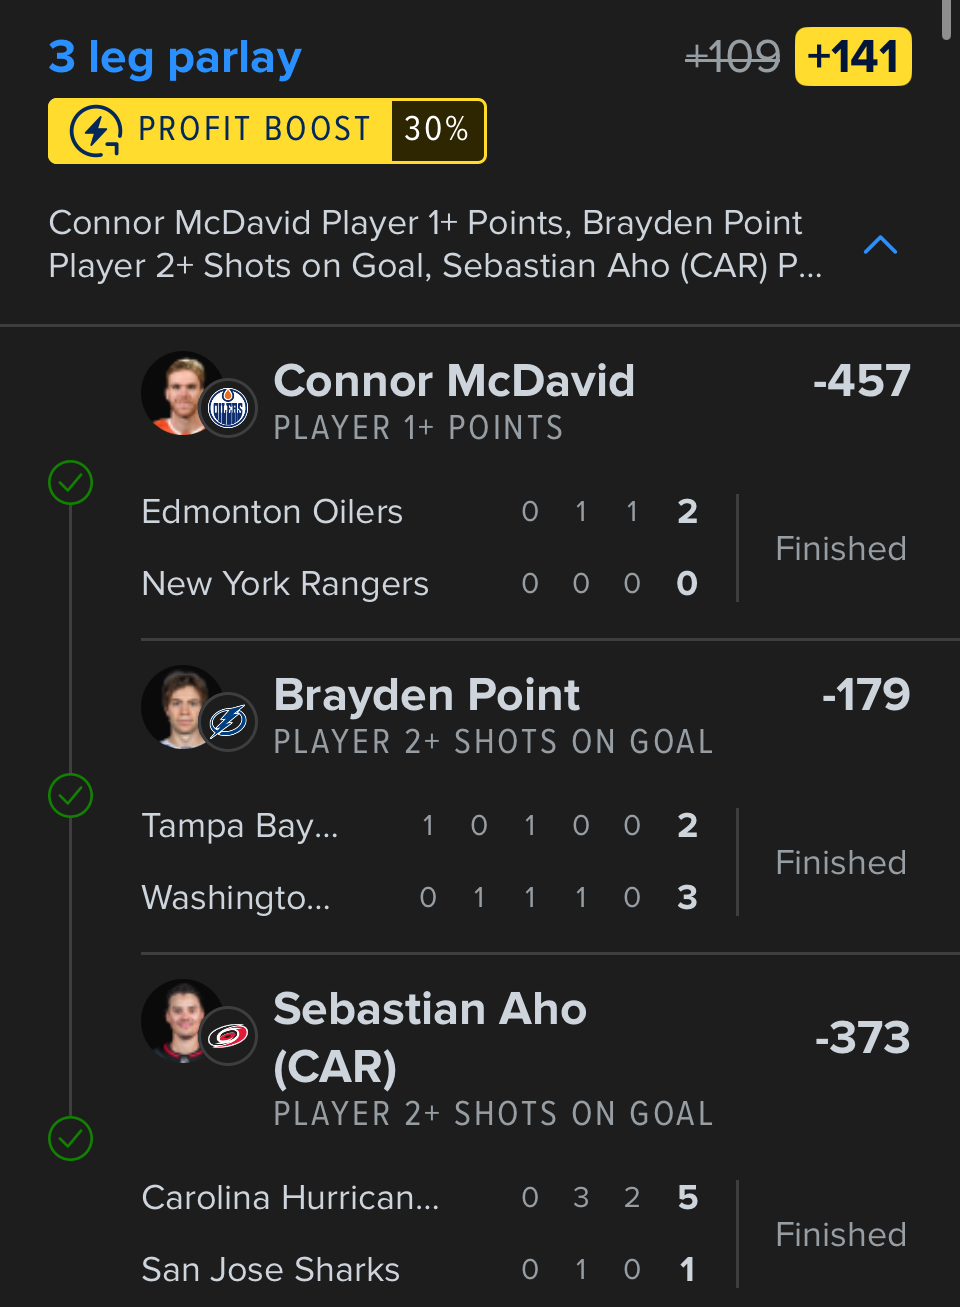Tap the Edmonton Oilers score row
The height and width of the screenshot is (1307, 960).
(x=420, y=512)
